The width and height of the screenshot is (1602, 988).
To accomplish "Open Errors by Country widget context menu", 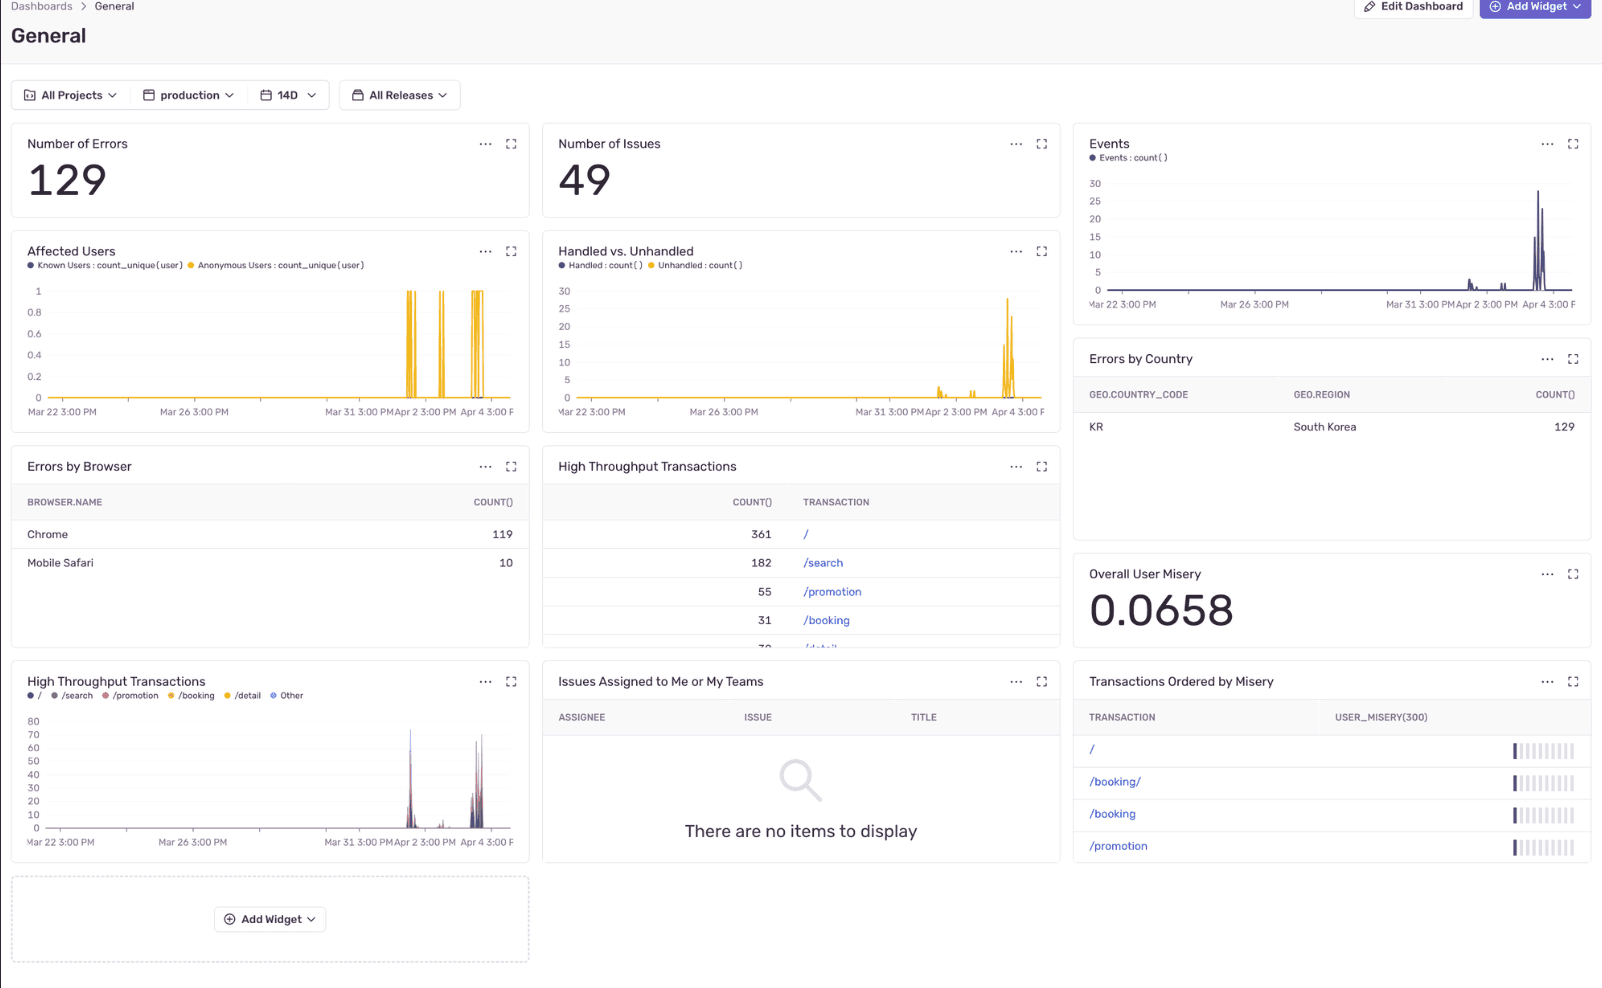I will tap(1547, 359).
